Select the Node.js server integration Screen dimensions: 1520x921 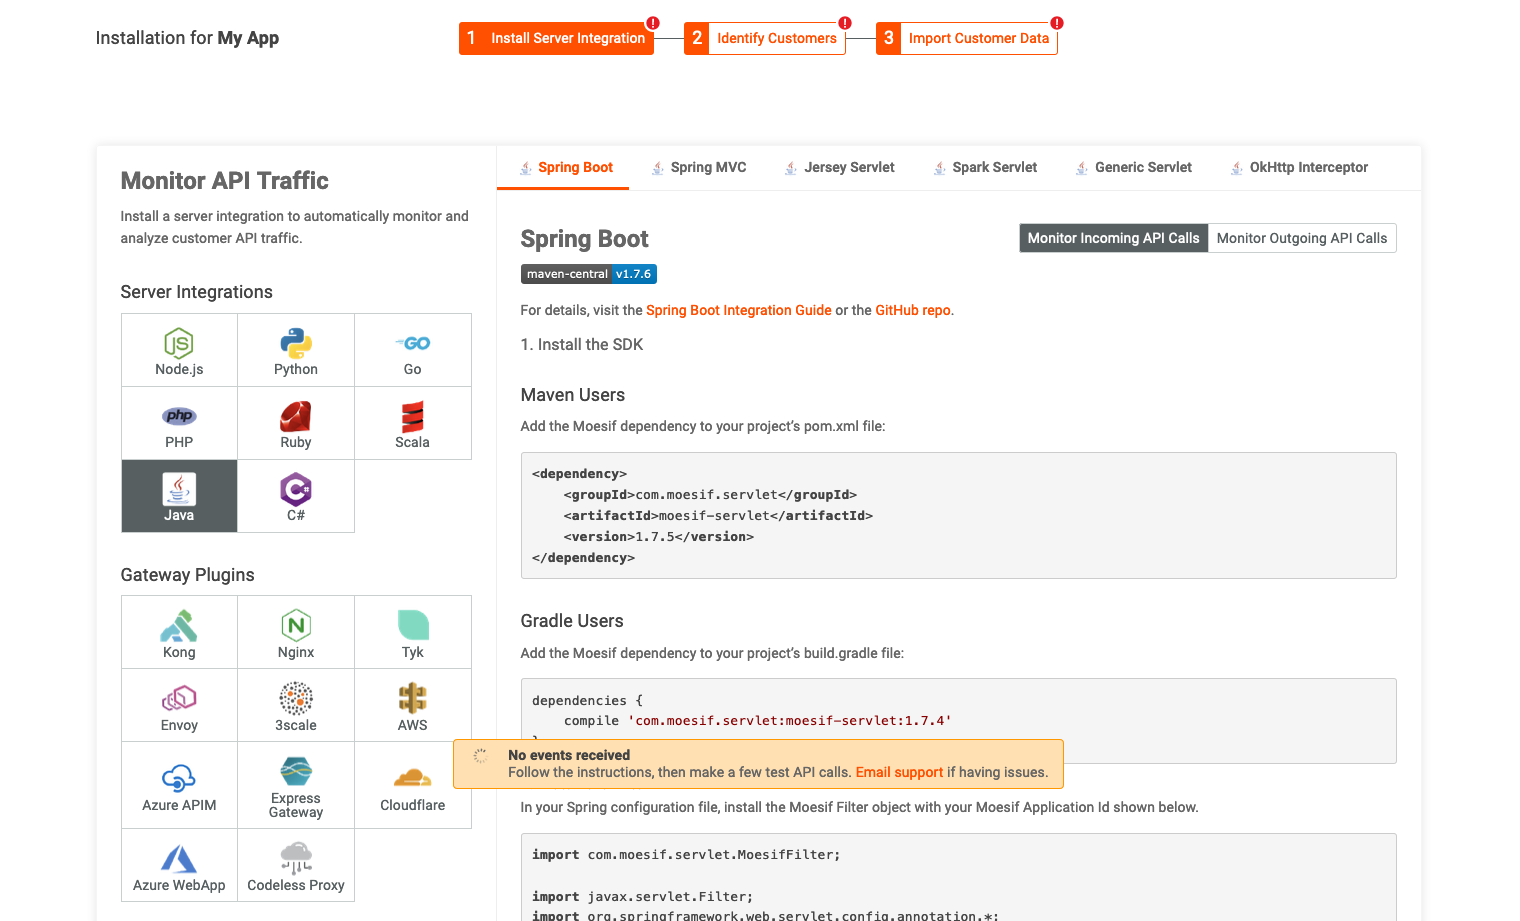179,349
